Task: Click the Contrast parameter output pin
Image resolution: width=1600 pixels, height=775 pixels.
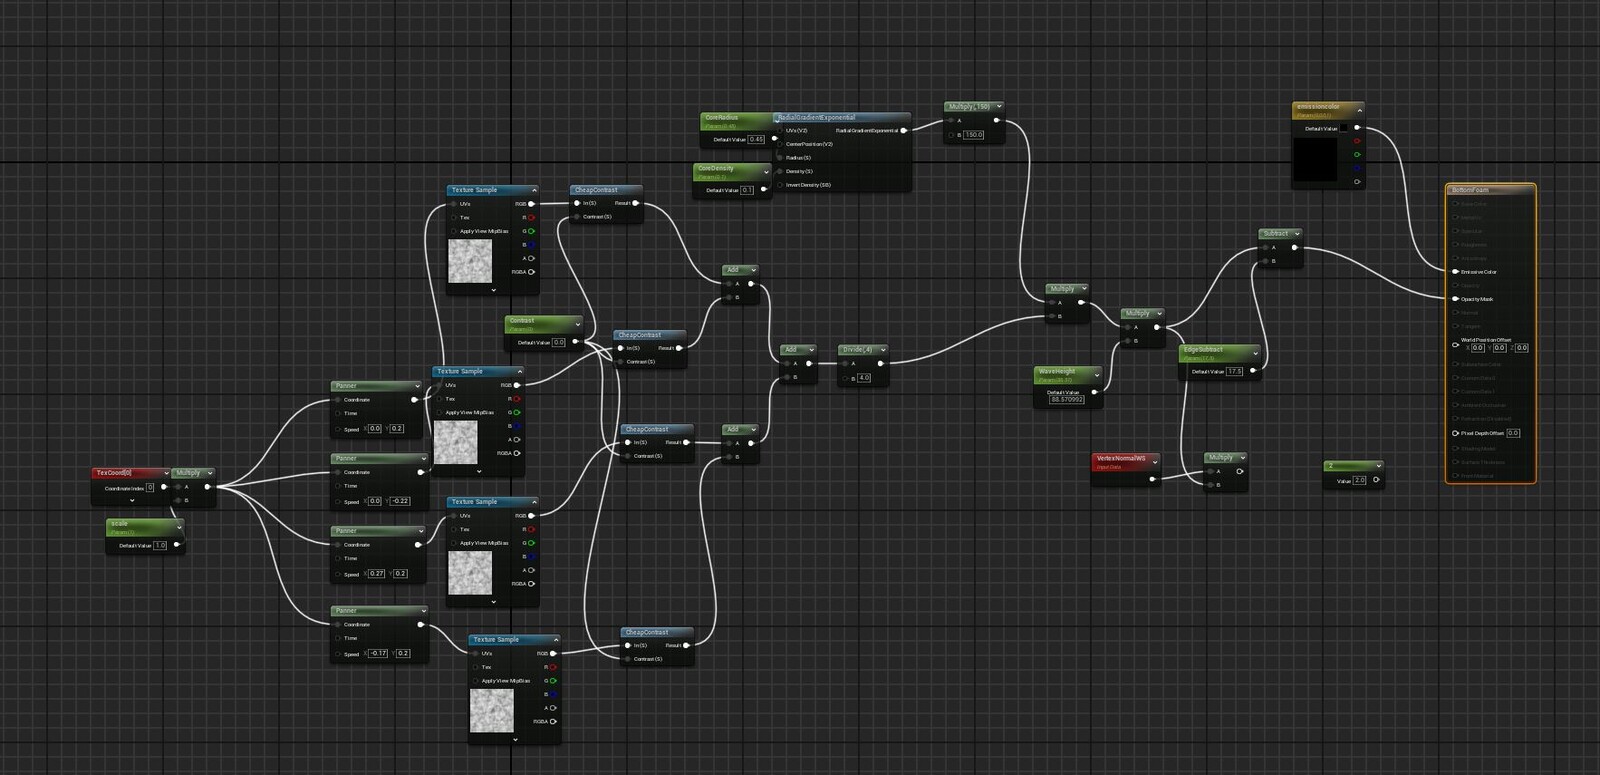Action: coord(575,342)
